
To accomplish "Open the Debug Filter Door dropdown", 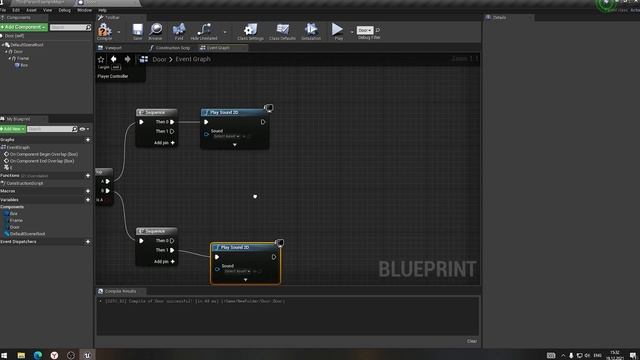I will (365, 30).
